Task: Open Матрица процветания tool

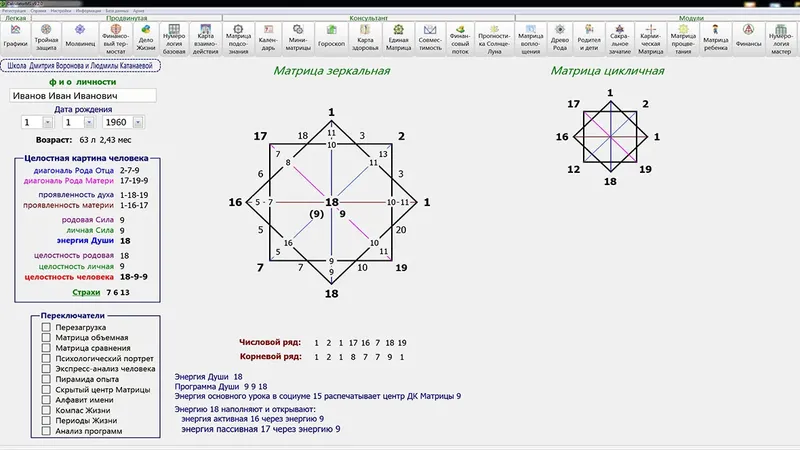Action: pos(683,39)
